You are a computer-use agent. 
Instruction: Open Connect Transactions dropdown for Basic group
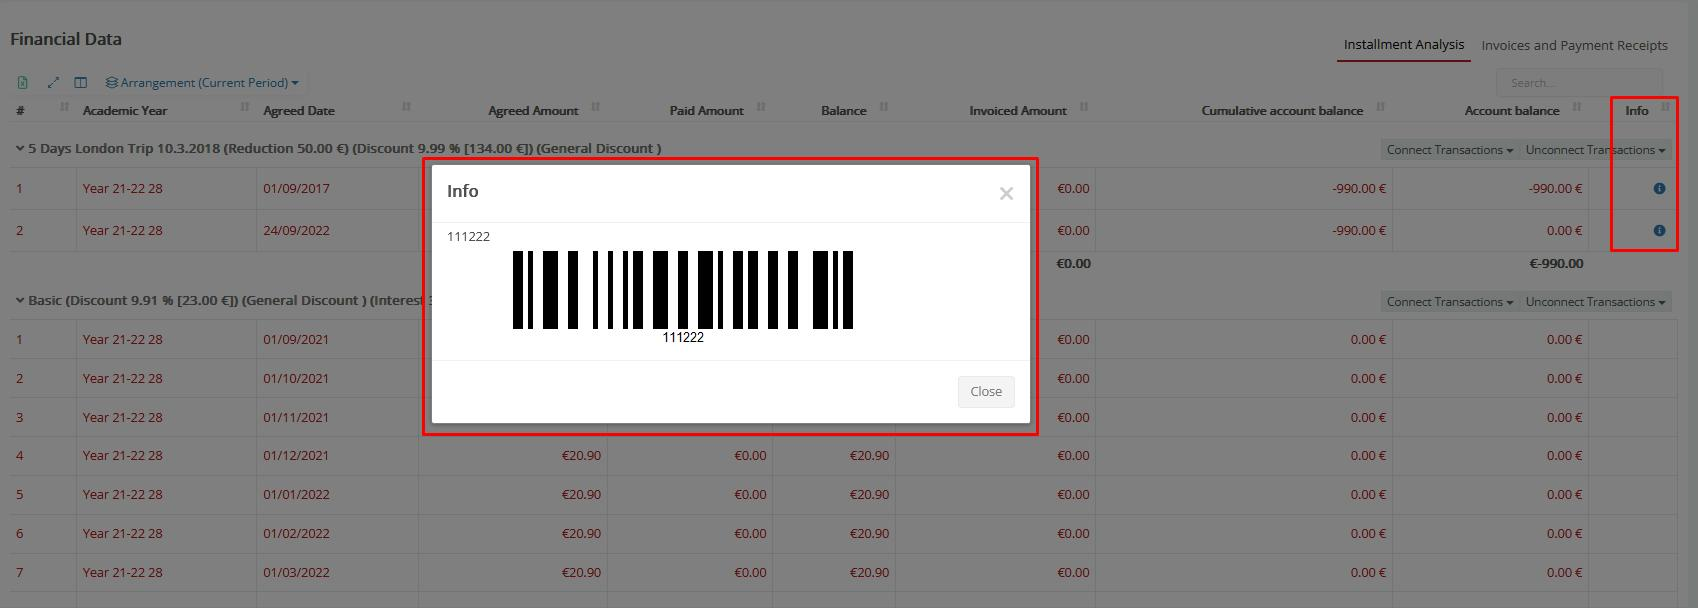[1449, 302]
